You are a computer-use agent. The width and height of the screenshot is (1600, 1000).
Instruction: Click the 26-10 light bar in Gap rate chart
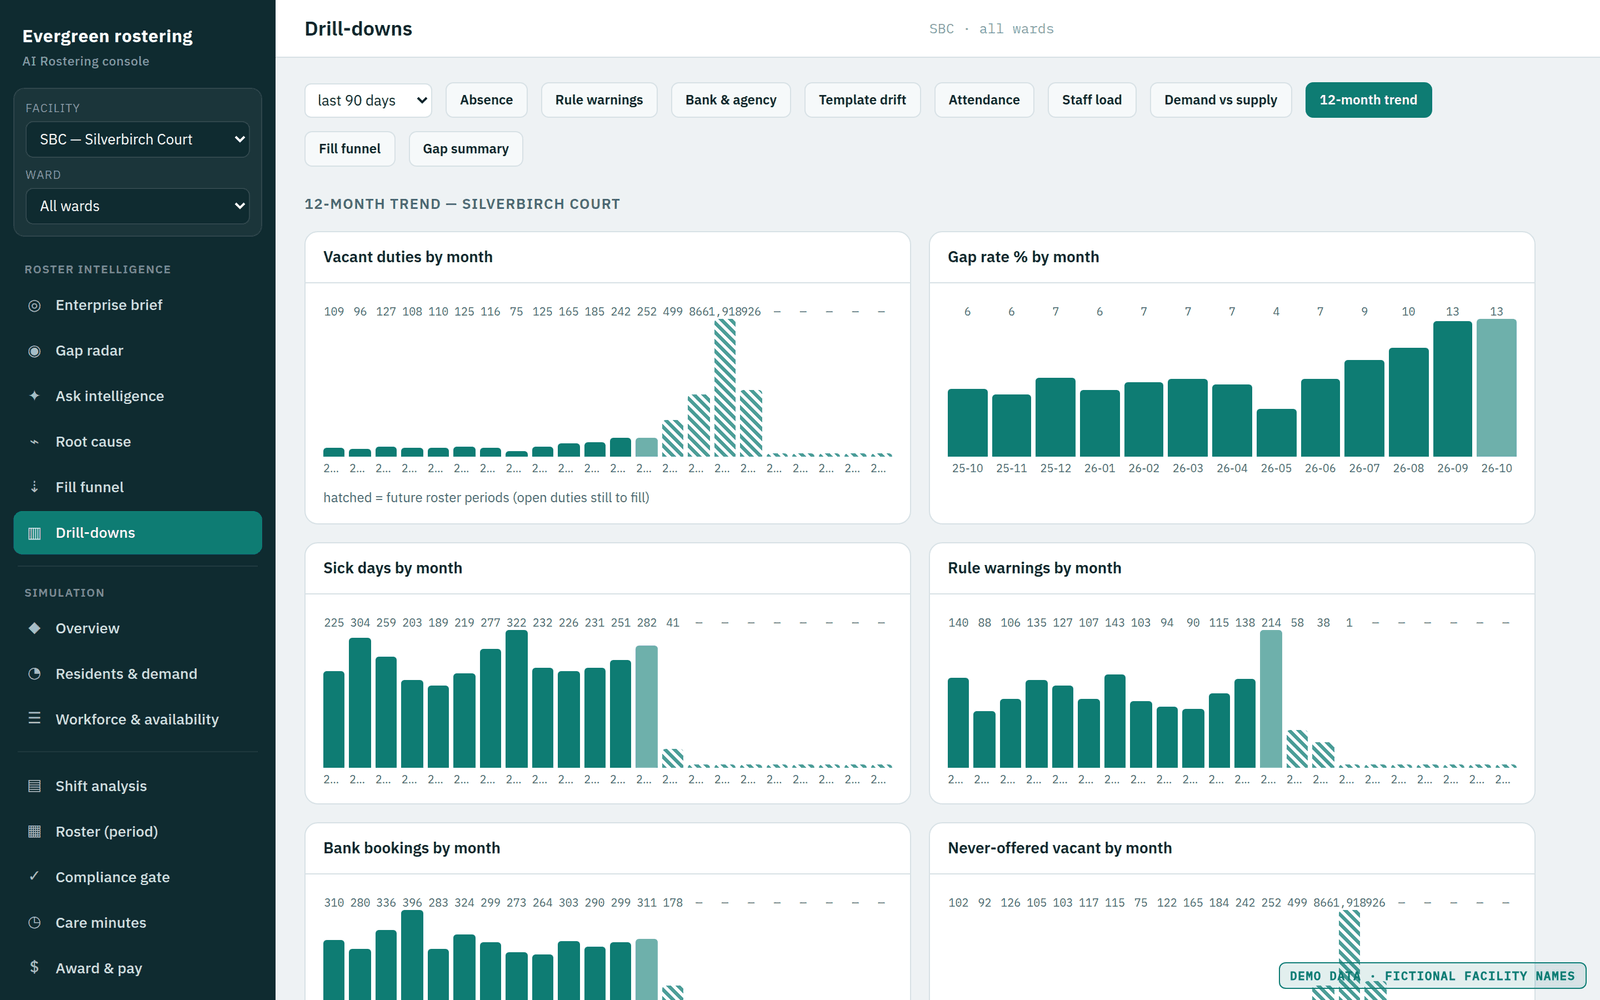[x=1496, y=388]
